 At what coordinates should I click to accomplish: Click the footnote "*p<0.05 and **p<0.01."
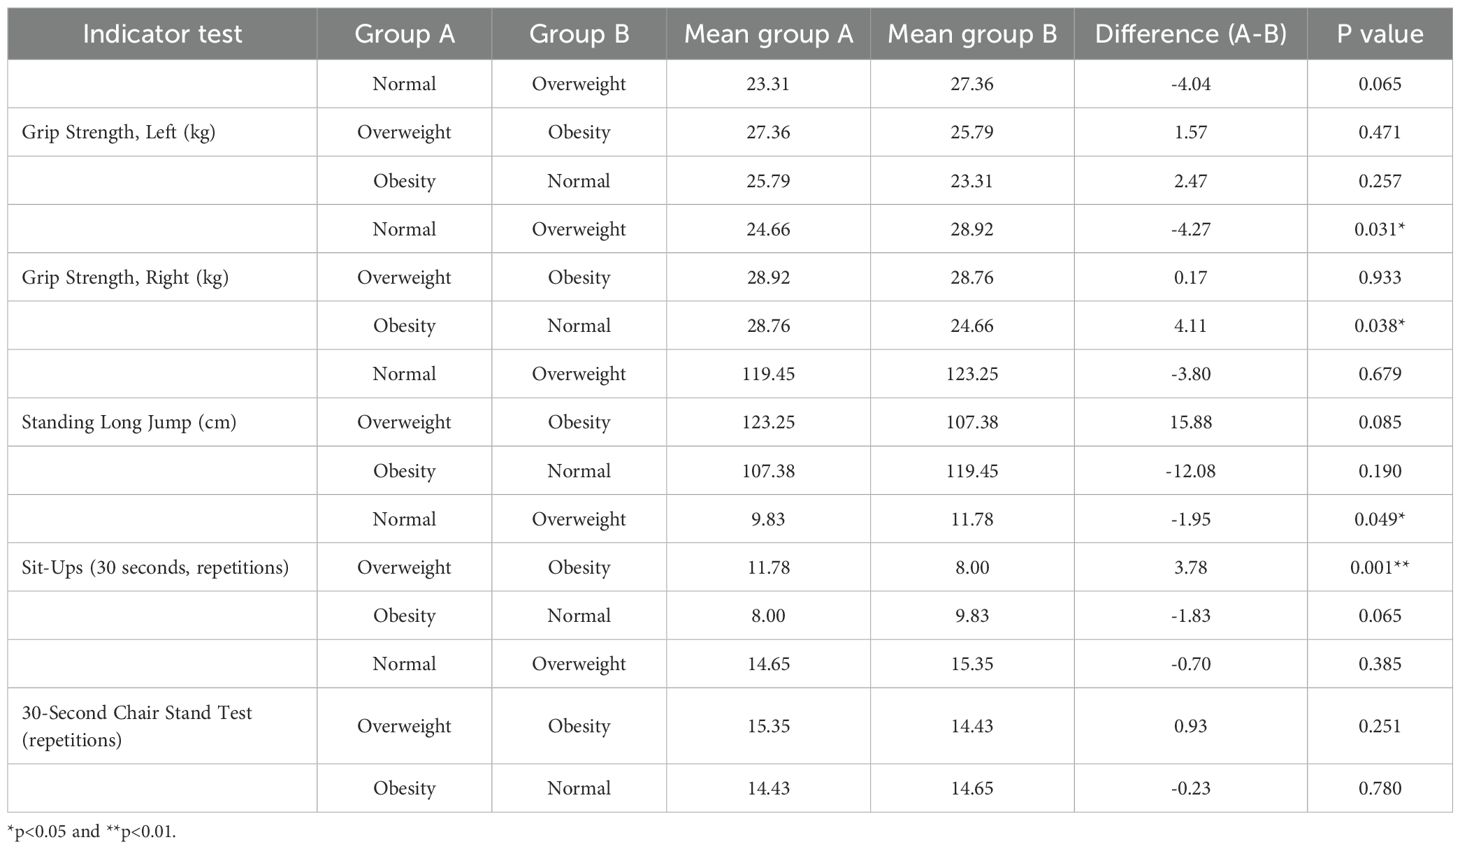click(91, 831)
